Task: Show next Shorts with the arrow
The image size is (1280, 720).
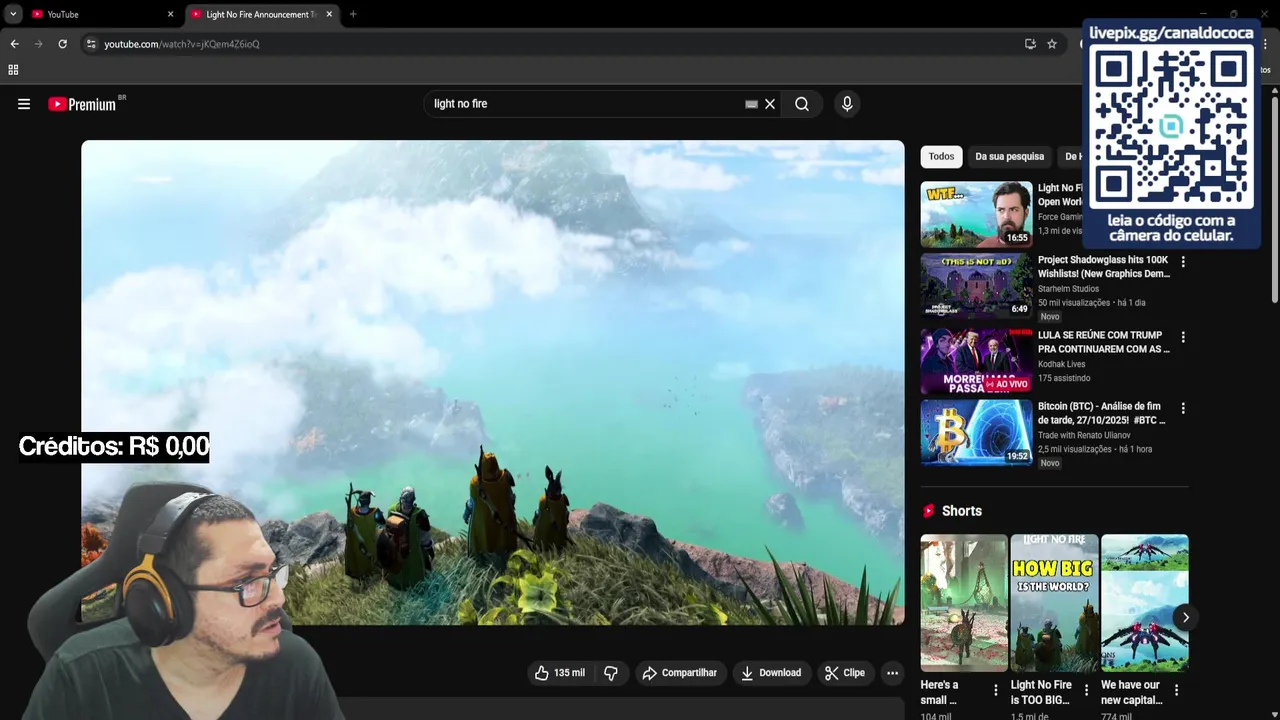Action: pyautogui.click(x=1185, y=617)
